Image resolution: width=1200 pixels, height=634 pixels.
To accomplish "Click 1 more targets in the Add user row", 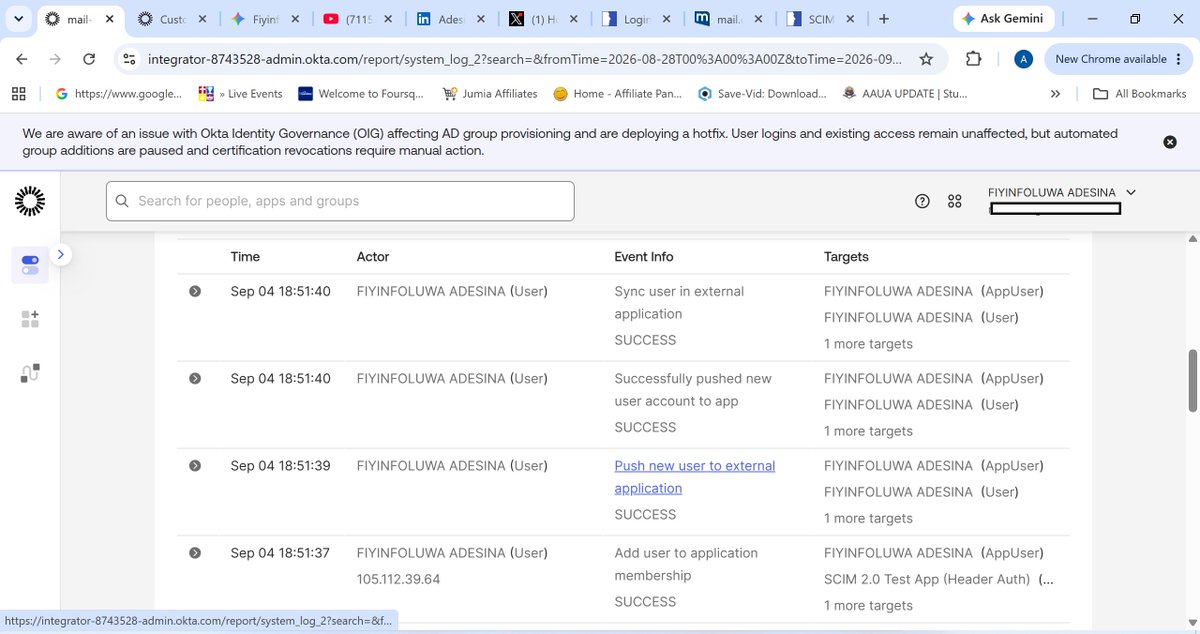I will (x=868, y=605).
